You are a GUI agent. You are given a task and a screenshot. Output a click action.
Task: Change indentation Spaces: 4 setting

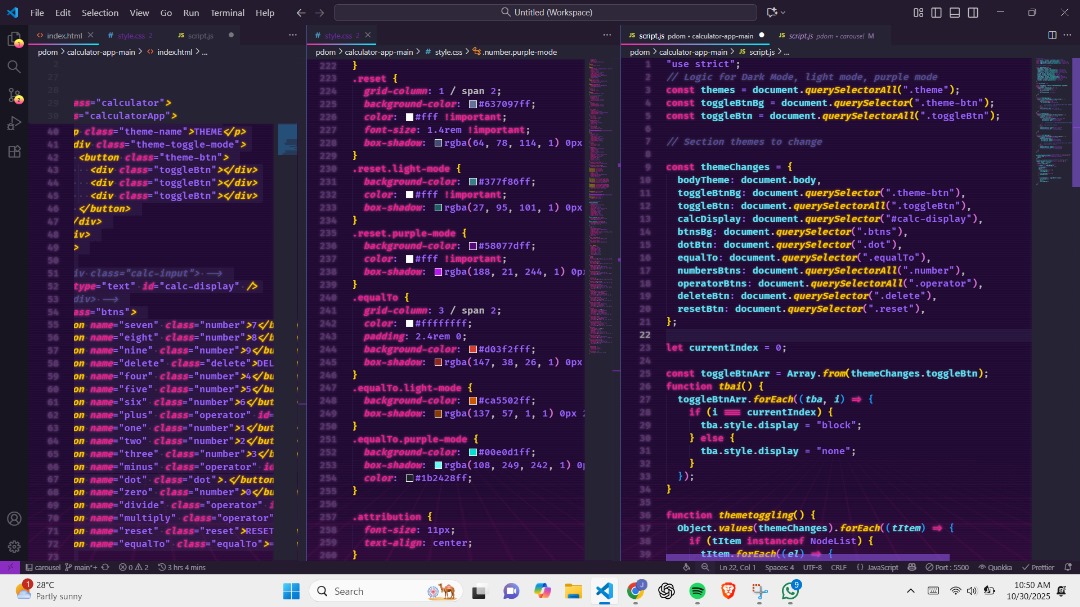click(780, 567)
